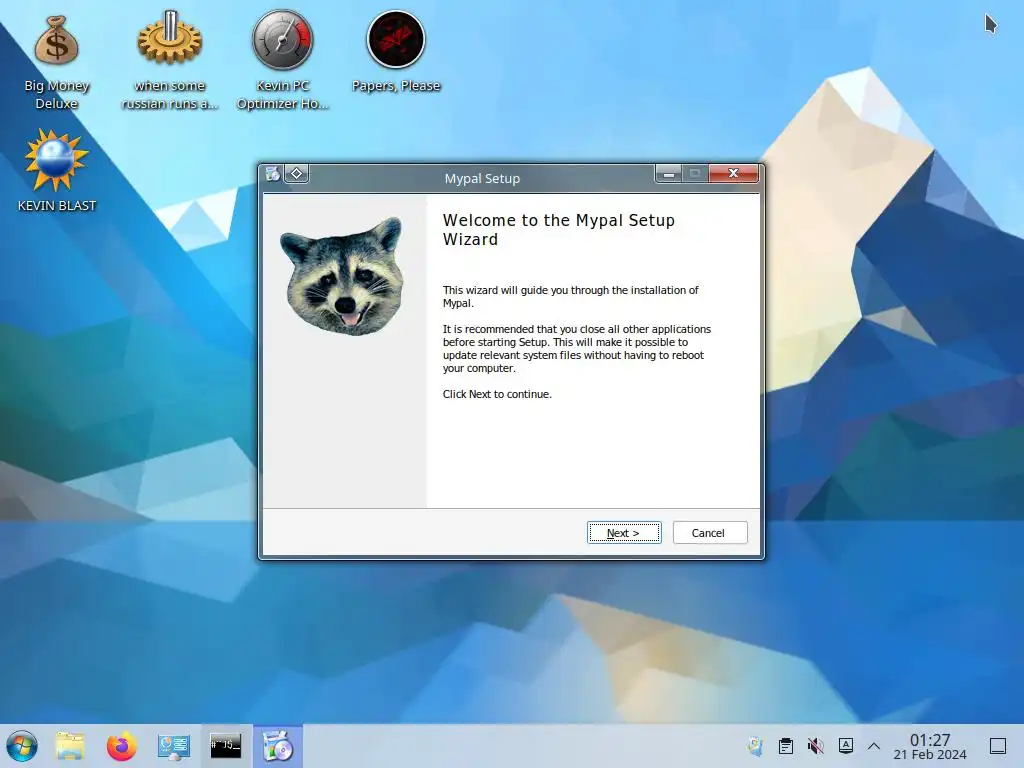The width and height of the screenshot is (1024, 768).
Task: Open system settings taskbar icon
Action: [x=174, y=746]
